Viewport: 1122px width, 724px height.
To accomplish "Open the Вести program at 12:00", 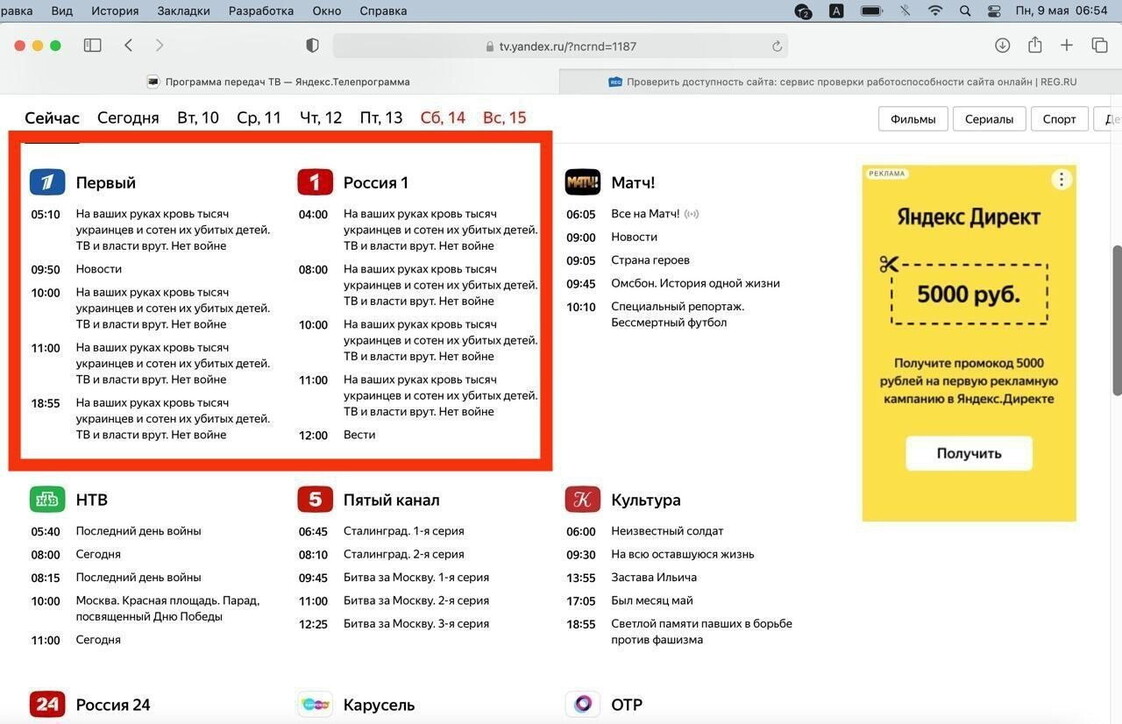I will coord(359,434).
